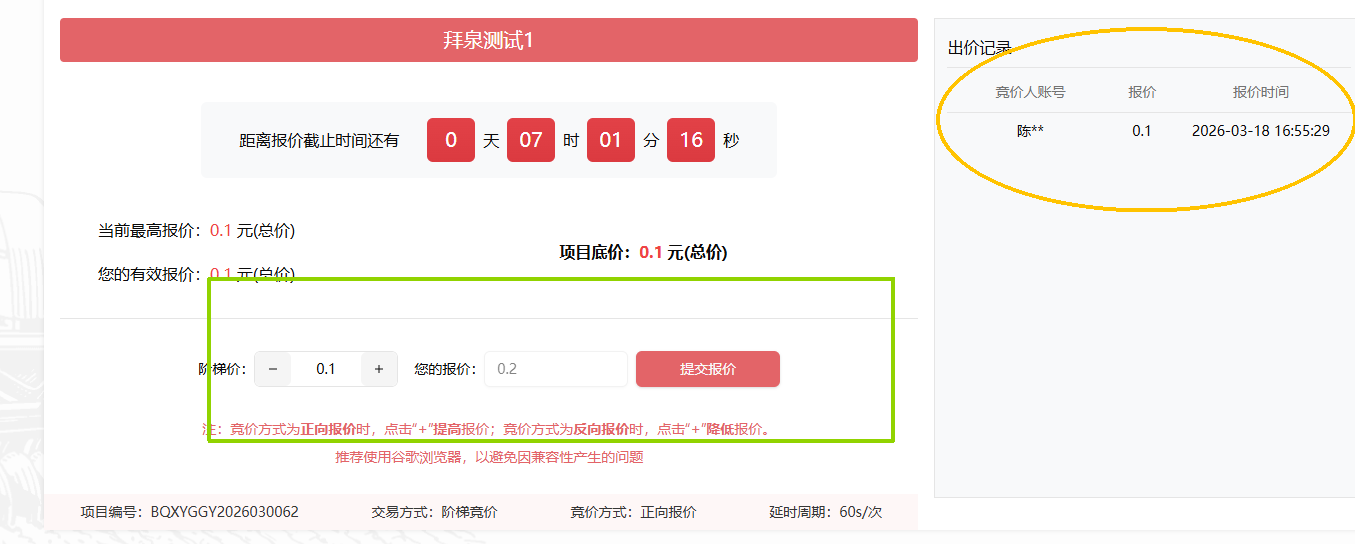The width and height of the screenshot is (1355, 544).
Task: Click the countdown hours box showing 07
Action: pos(530,140)
